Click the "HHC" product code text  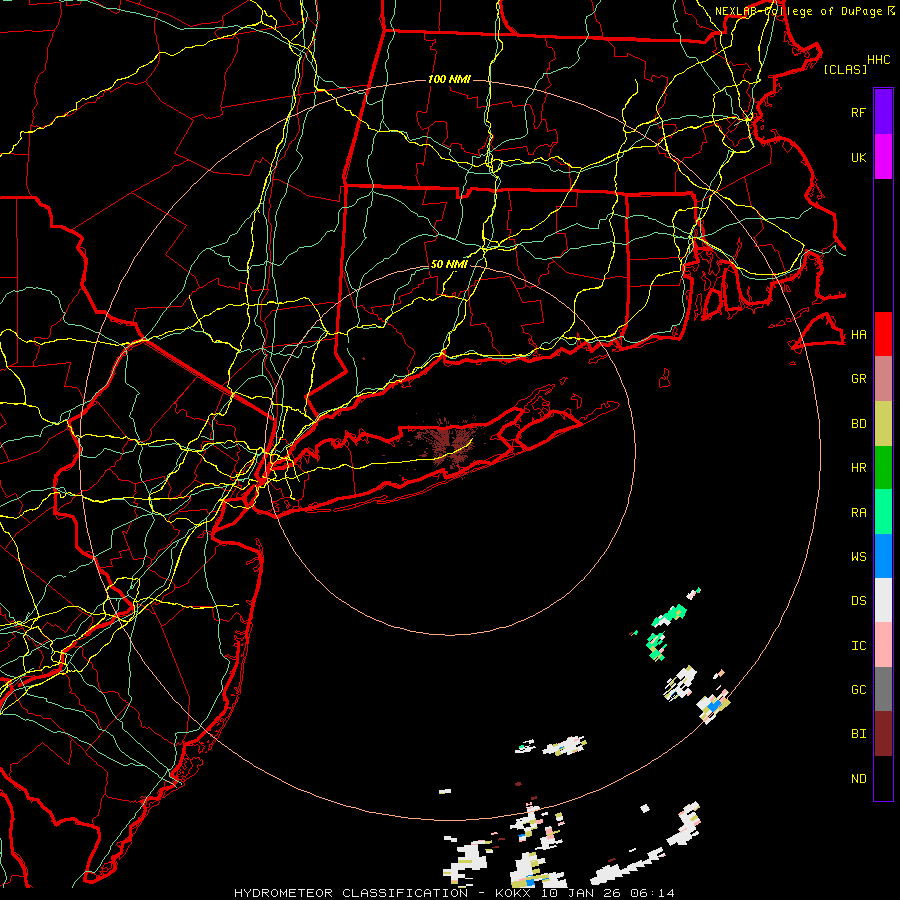878,60
